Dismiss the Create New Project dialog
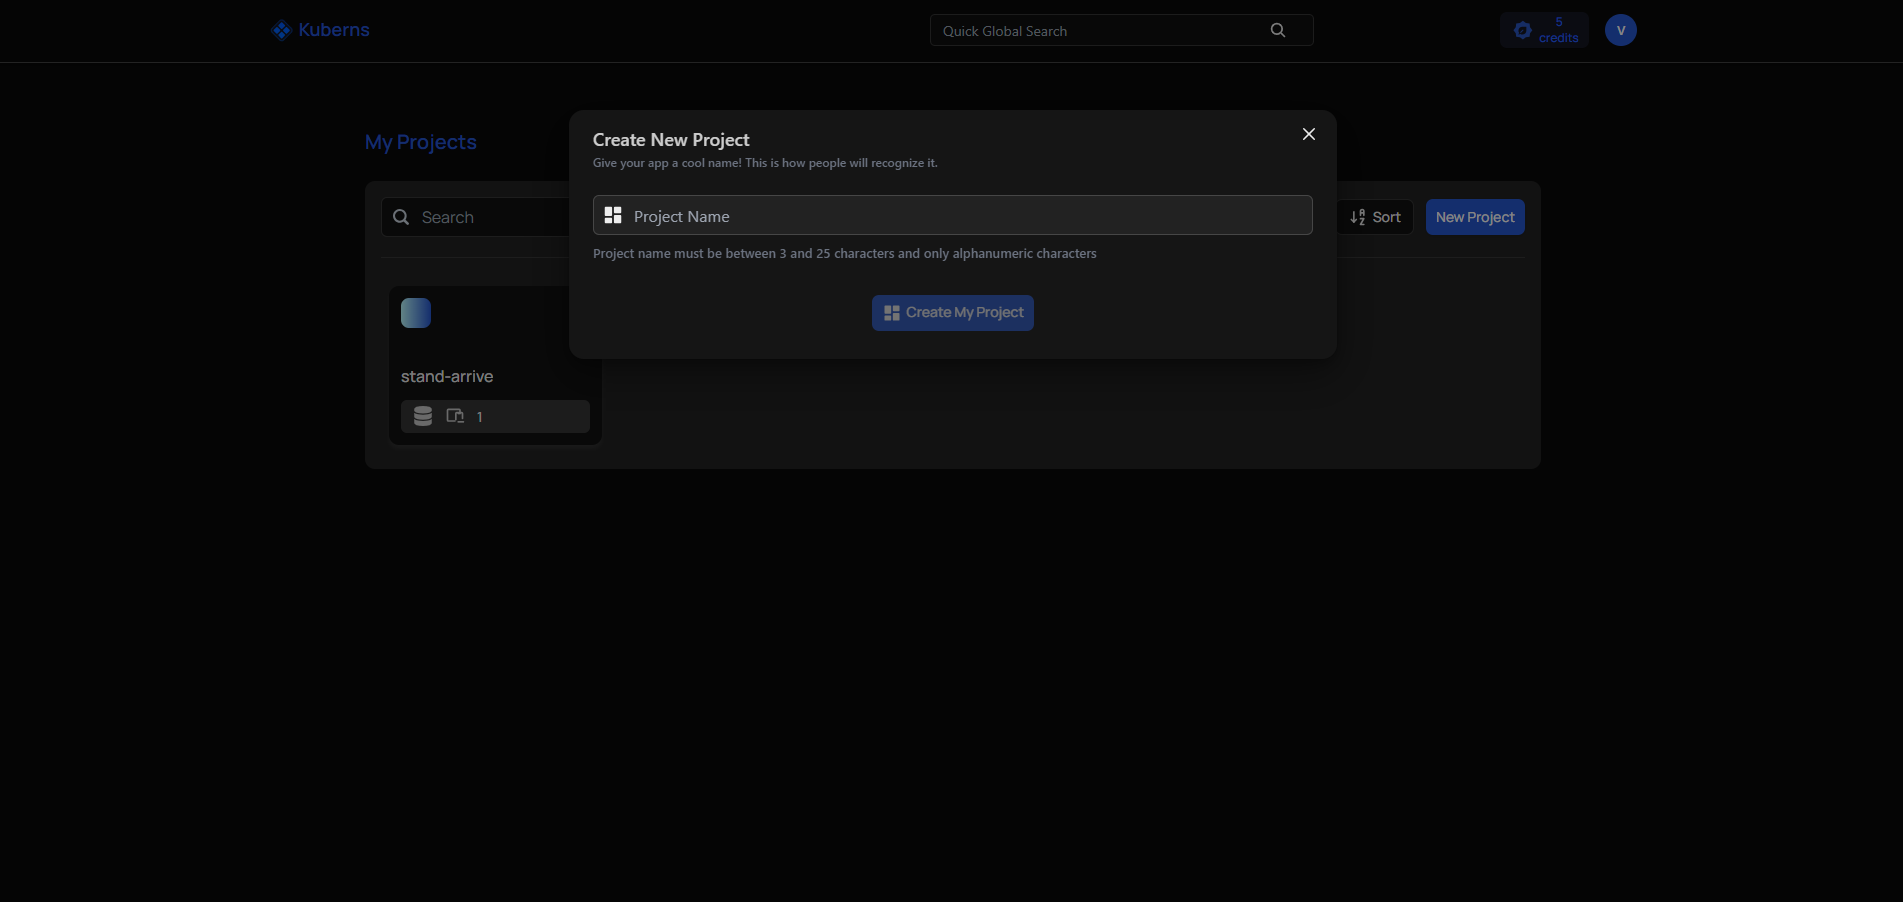 tap(1308, 134)
